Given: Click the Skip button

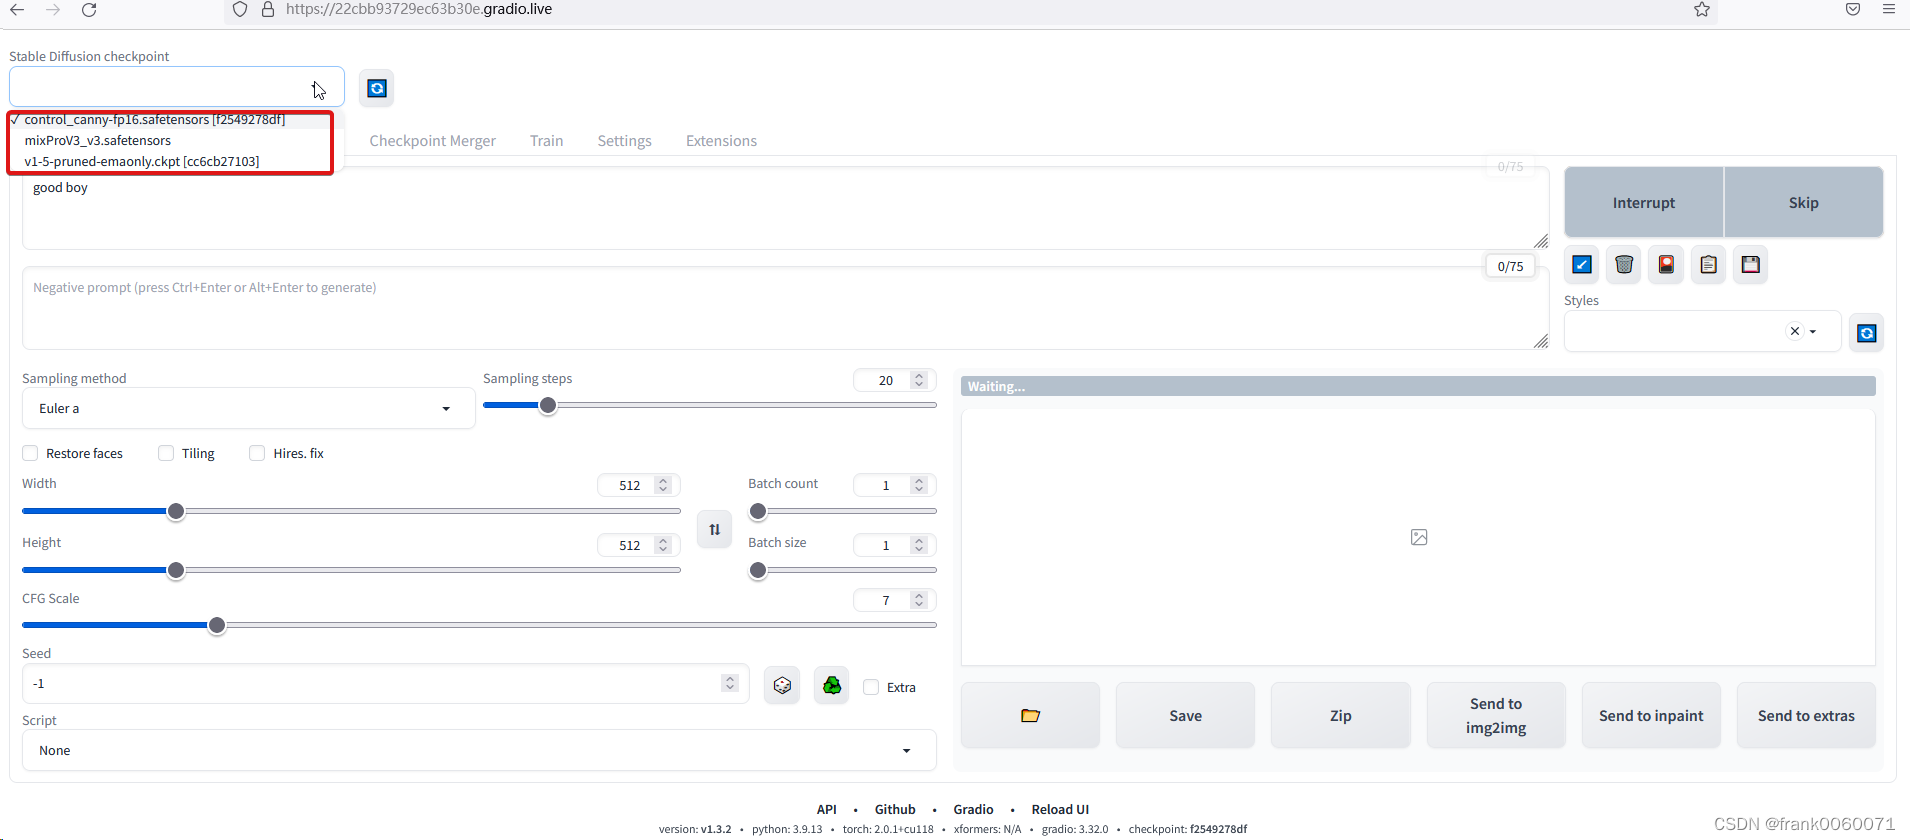Looking at the screenshot, I should (x=1803, y=202).
